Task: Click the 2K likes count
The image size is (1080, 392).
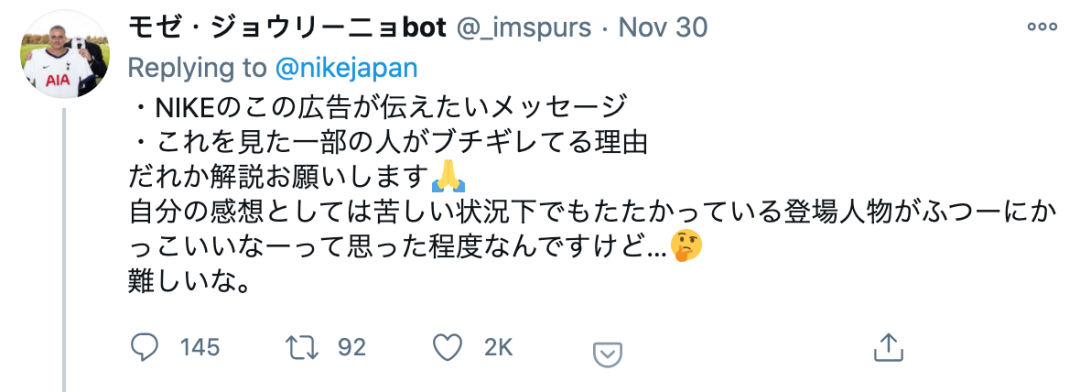Action: point(499,347)
